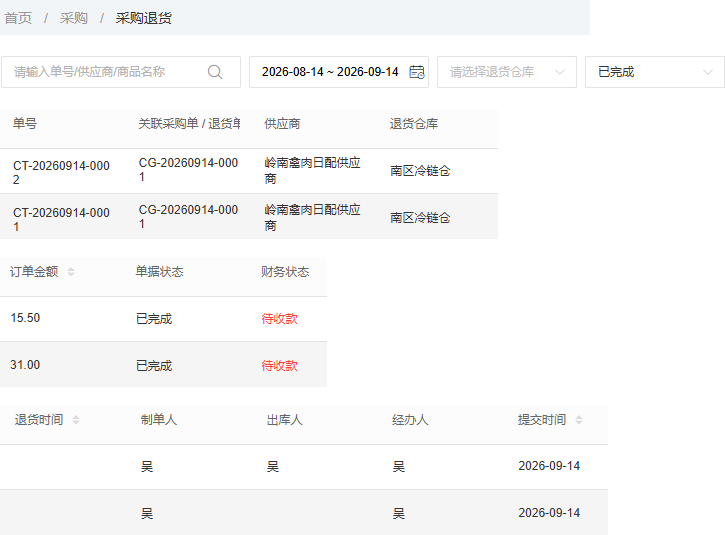725x535 pixels.
Task: Click the amount 15.50
Action: (x=25, y=318)
